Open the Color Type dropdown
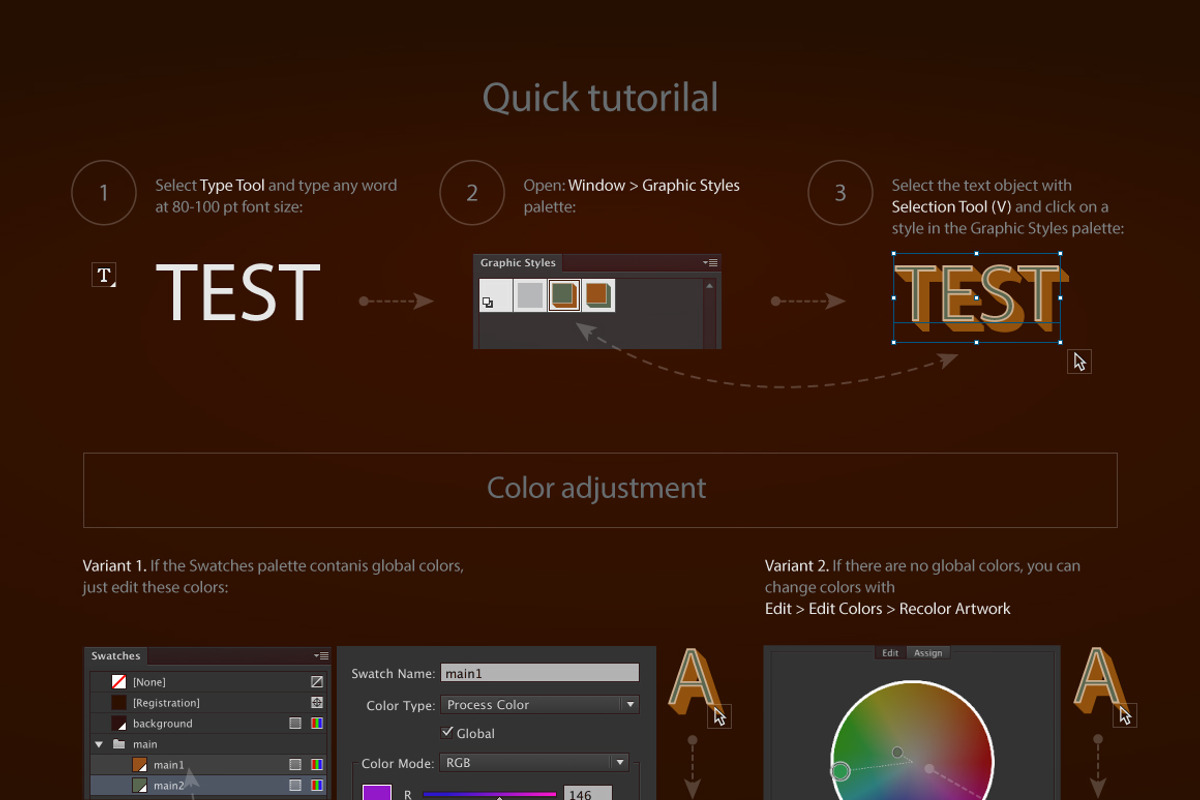The width and height of the screenshot is (1200, 800). coord(540,705)
